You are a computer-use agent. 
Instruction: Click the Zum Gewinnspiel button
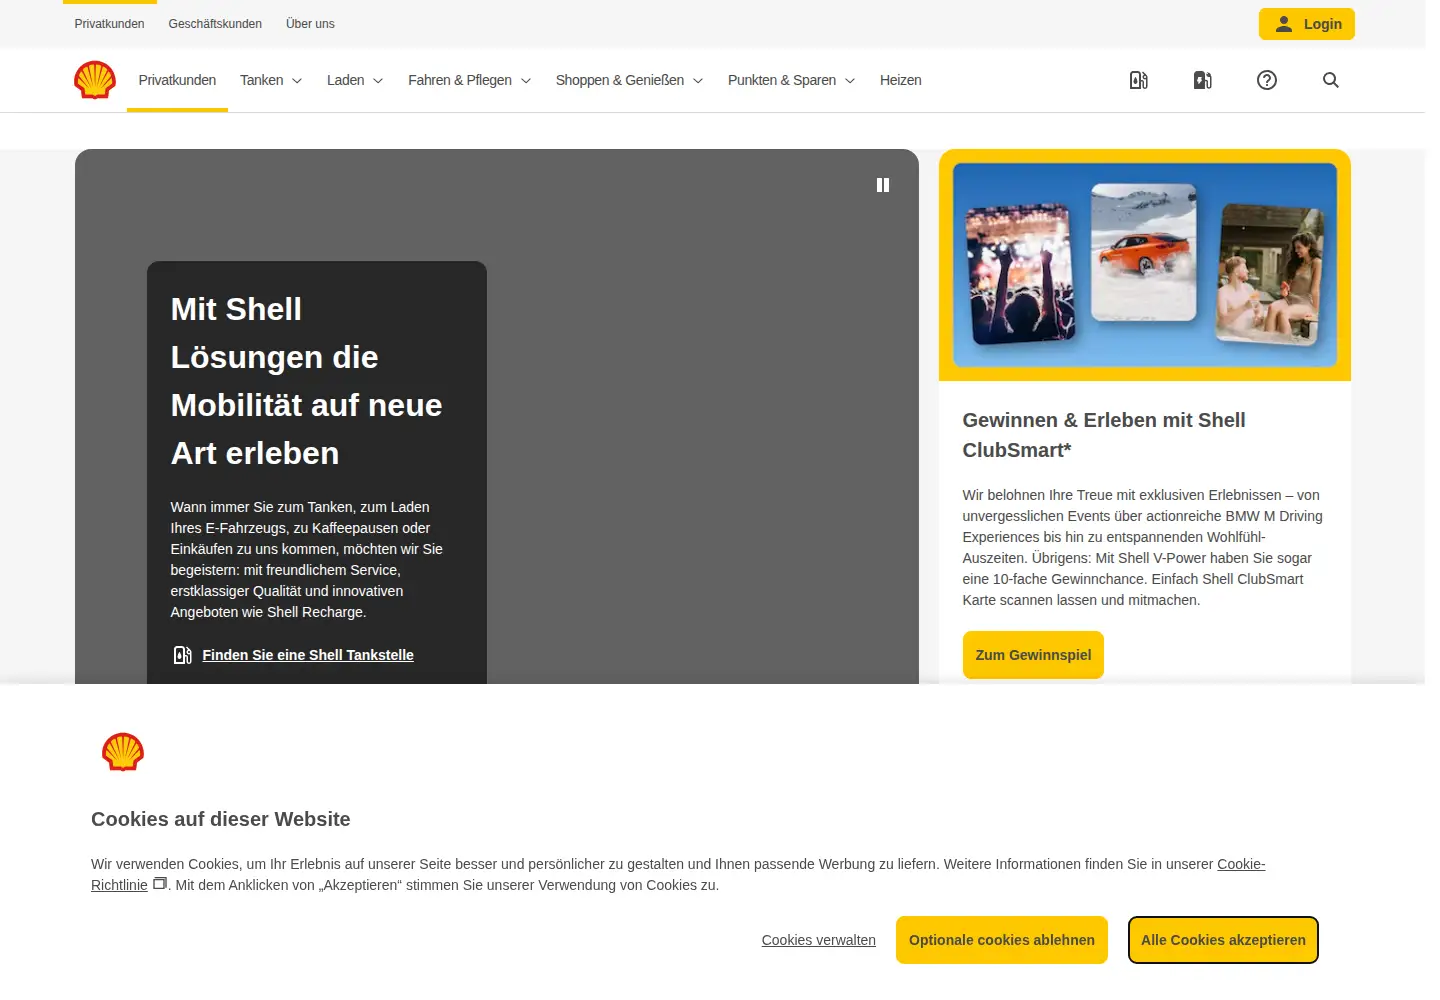pyautogui.click(x=1033, y=655)
